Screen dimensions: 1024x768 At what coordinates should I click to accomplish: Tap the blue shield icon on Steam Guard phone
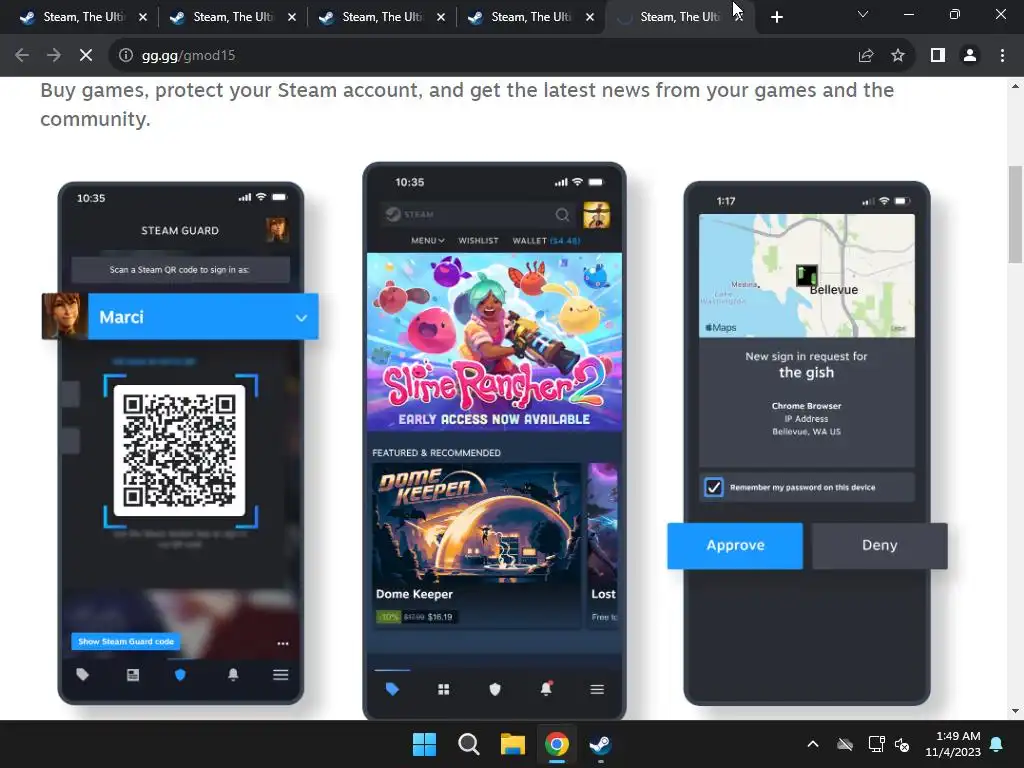(180, 675)
